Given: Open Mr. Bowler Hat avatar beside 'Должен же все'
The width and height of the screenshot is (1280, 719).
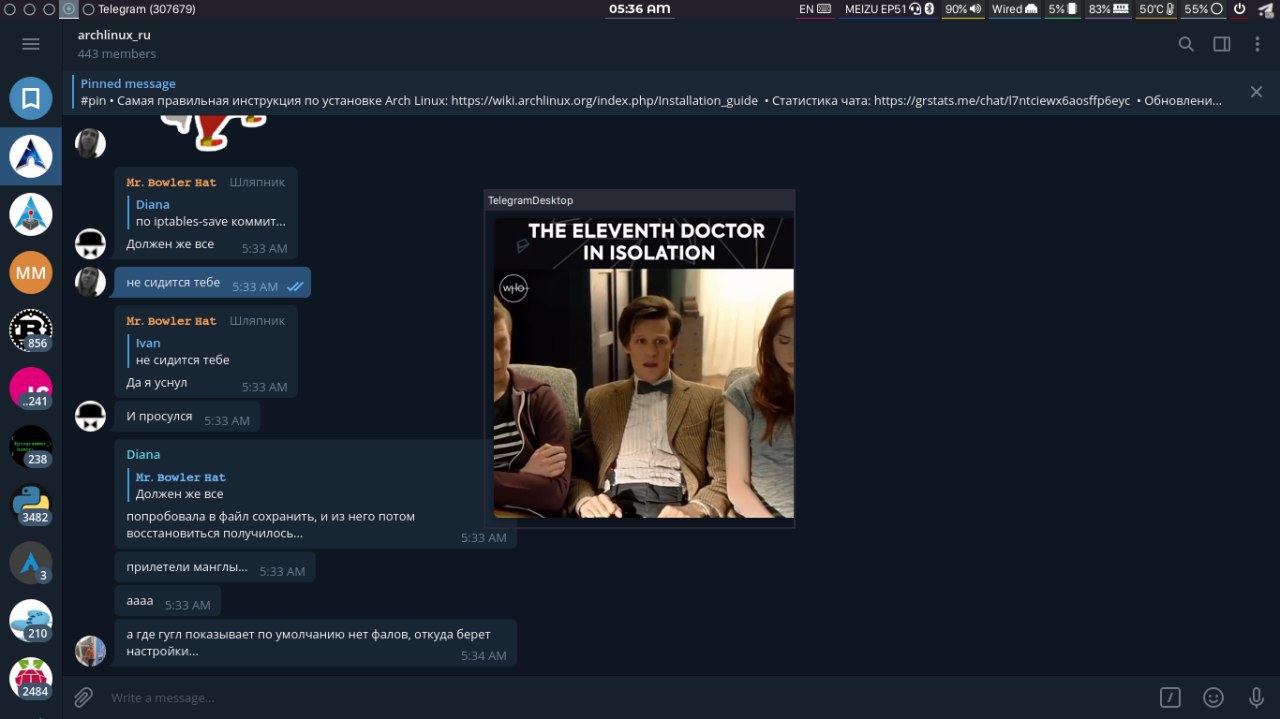Looking at the screenshot, I should click(x=91, y=243).
